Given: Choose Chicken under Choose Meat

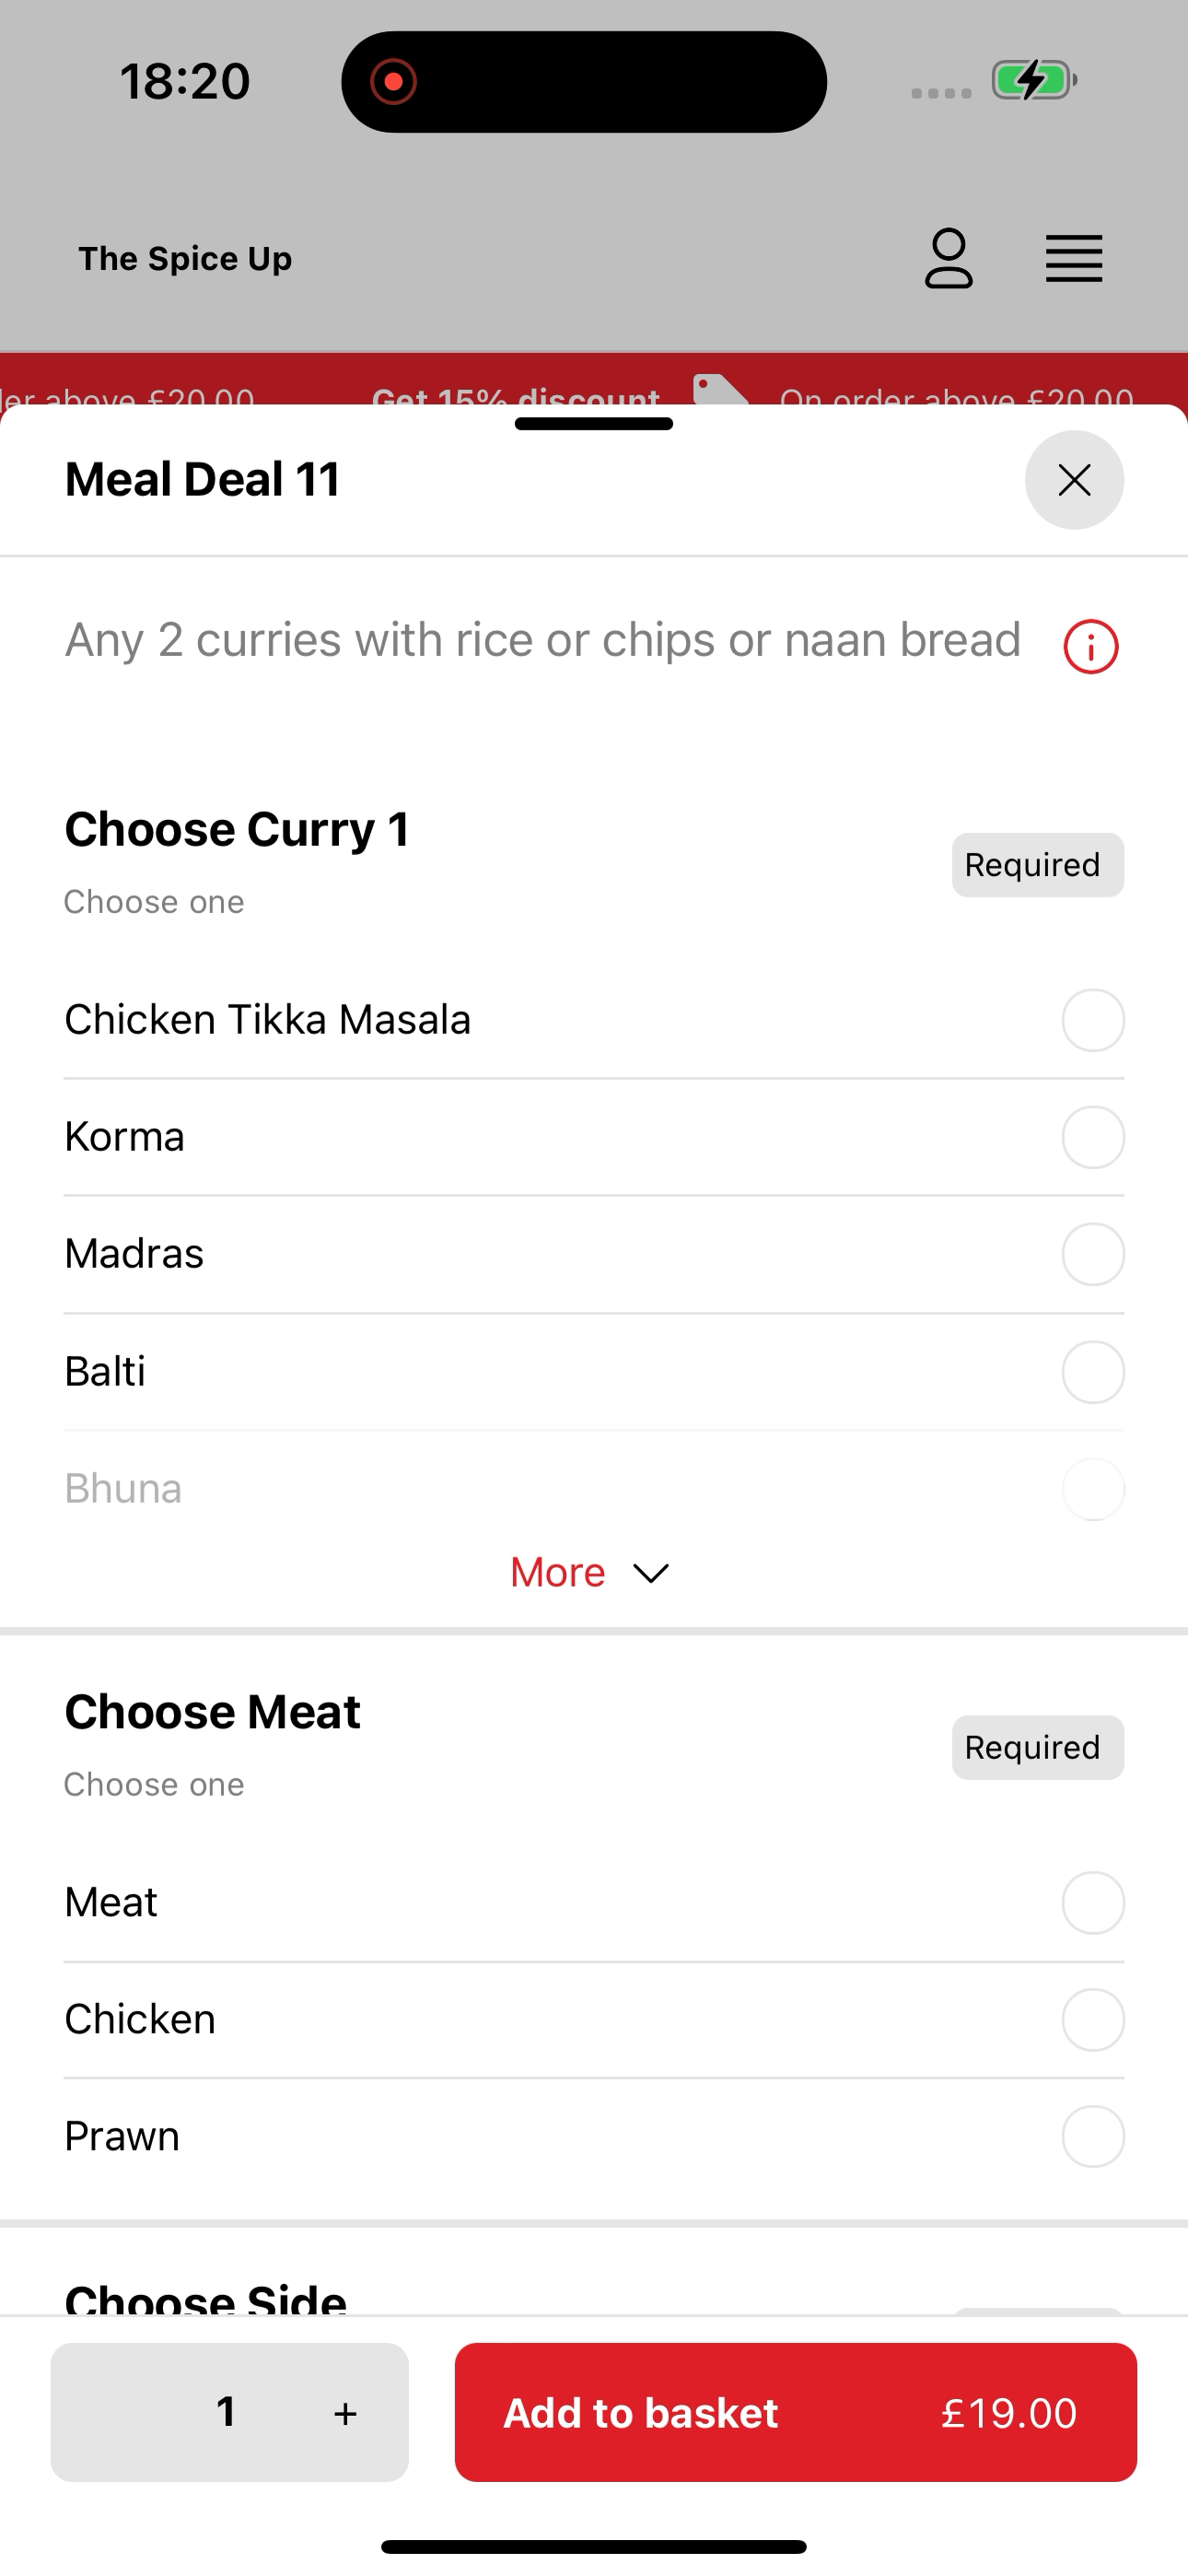Looking at the screenshot, I should (x=594, y=2019).
